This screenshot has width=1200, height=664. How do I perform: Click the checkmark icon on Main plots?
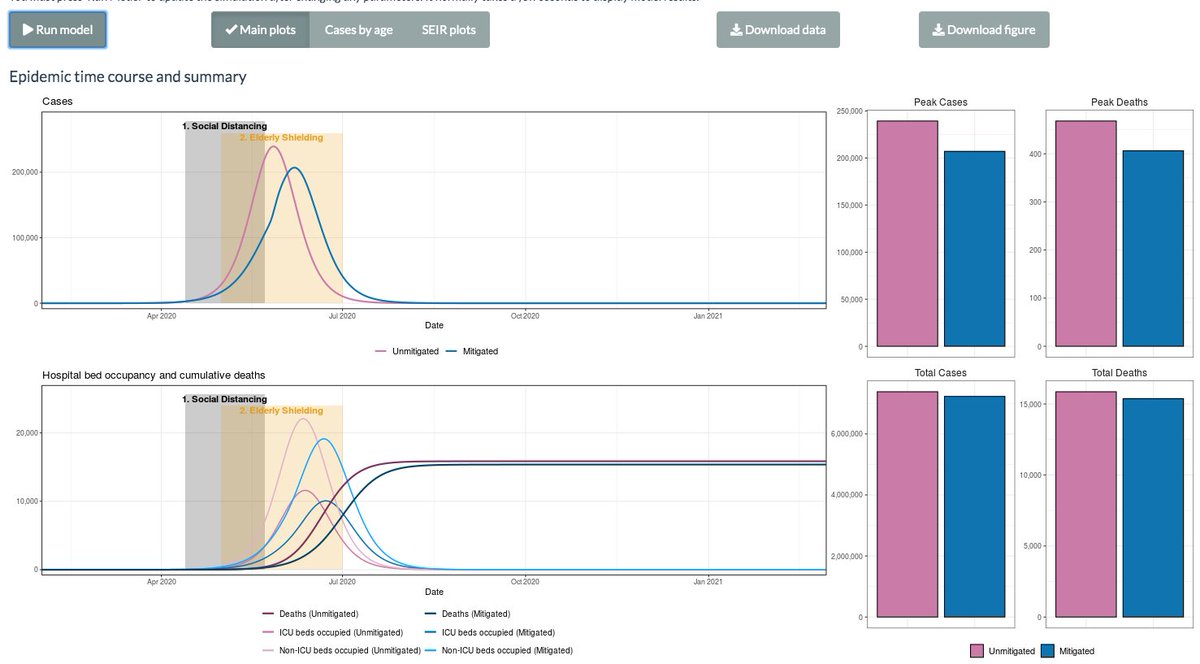[x=232, y=30]
